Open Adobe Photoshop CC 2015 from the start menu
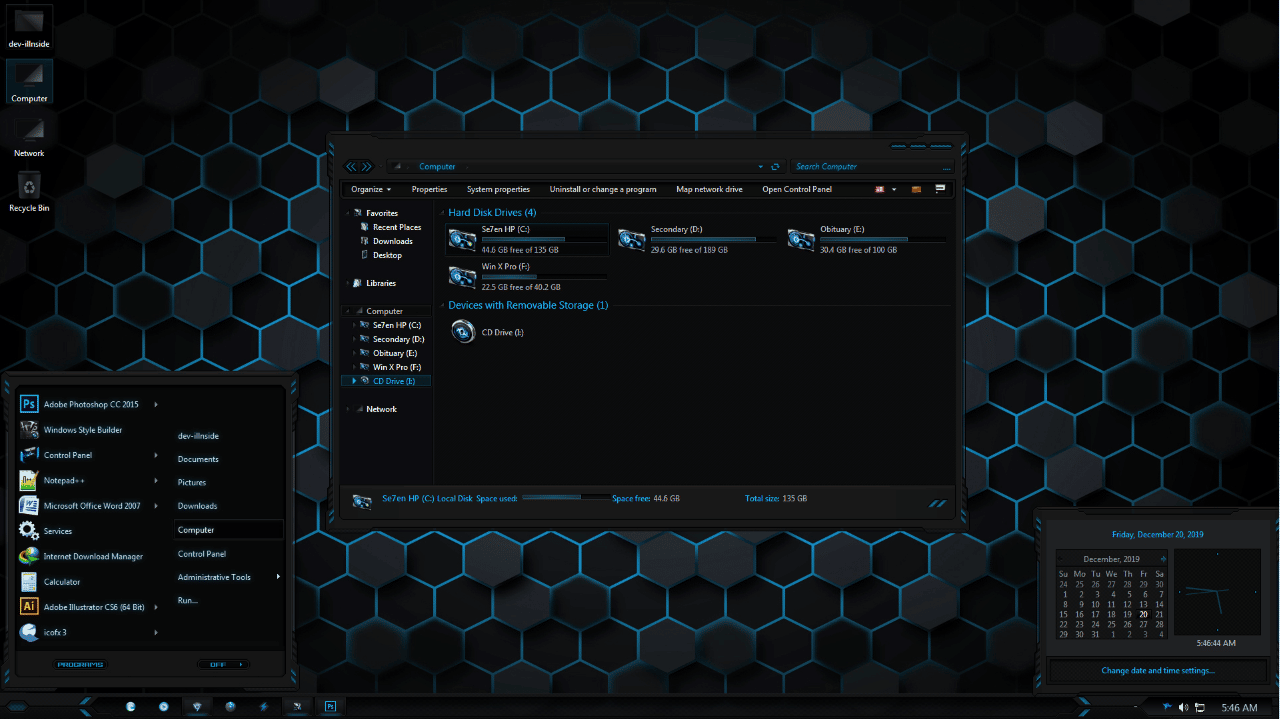Viewport: 1280px width, 719px height. point(90,404)
